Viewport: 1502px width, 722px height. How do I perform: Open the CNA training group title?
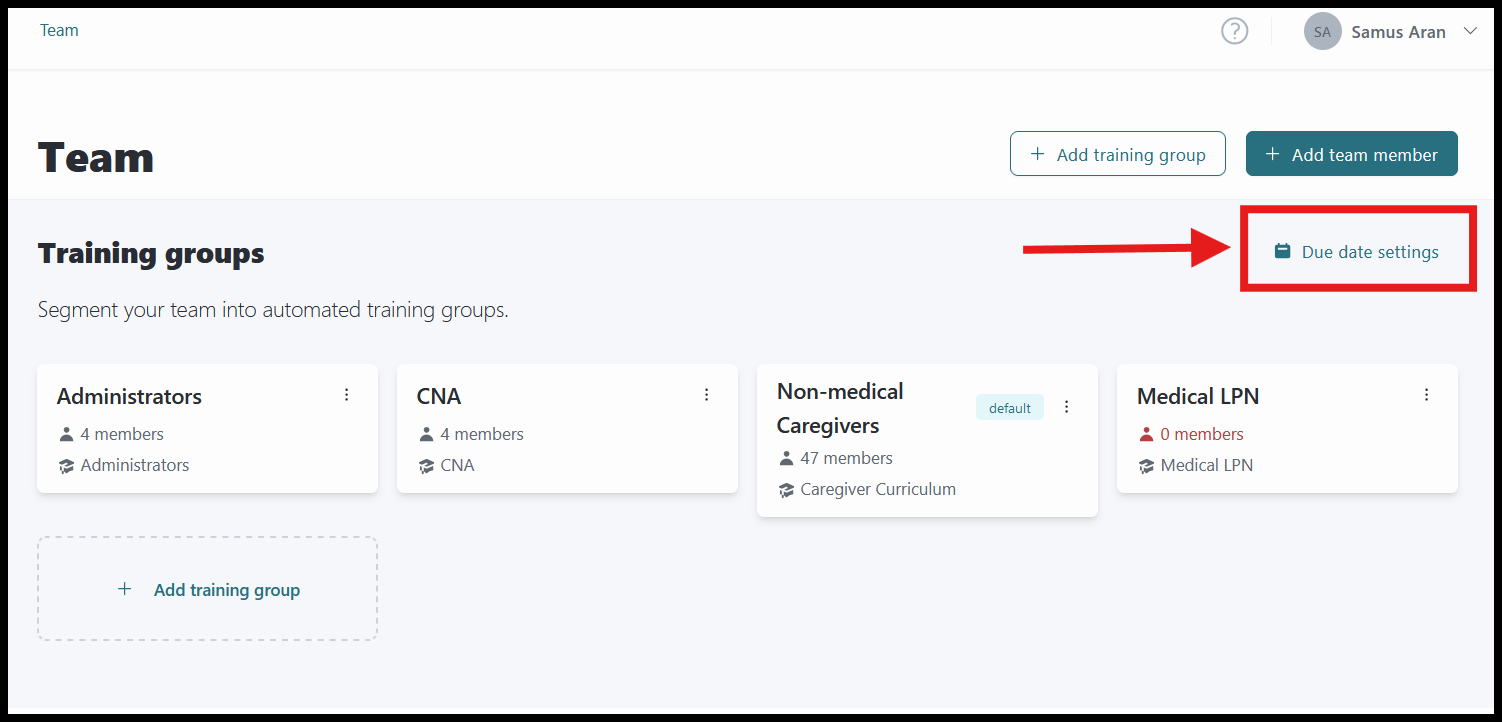tap(439, 396)
